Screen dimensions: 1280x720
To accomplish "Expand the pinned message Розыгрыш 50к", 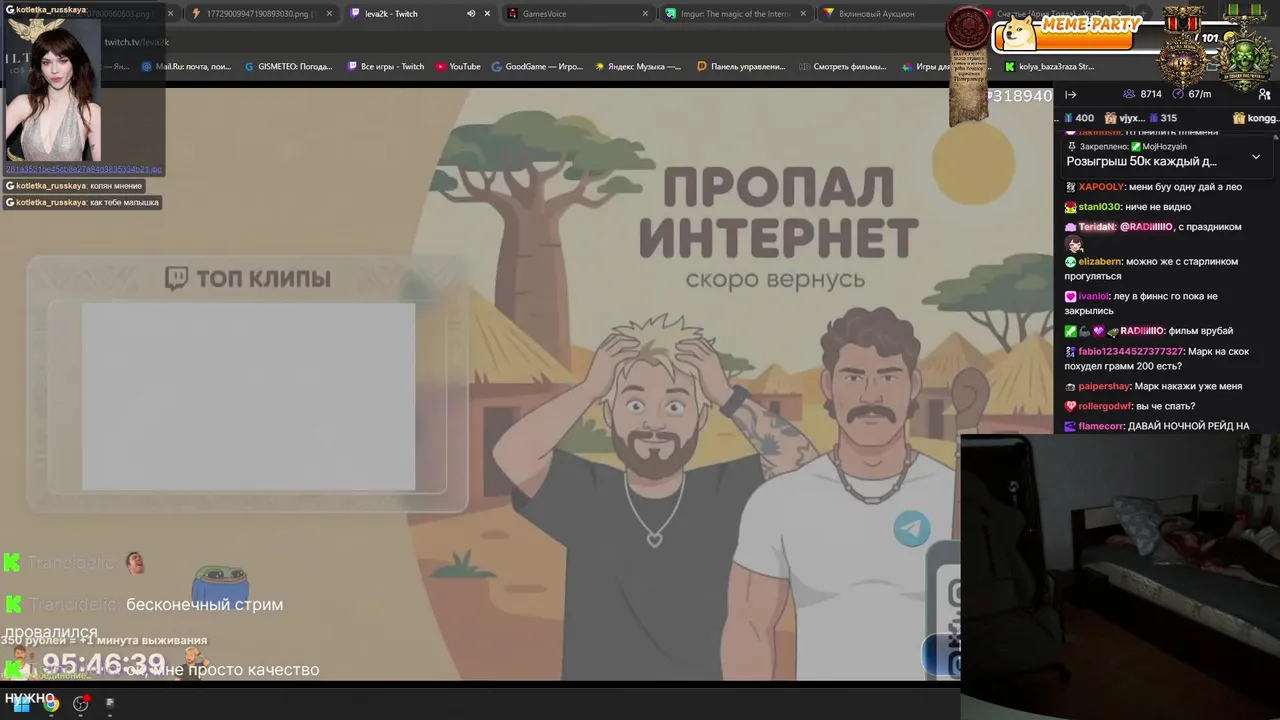I will (1256, 157).
